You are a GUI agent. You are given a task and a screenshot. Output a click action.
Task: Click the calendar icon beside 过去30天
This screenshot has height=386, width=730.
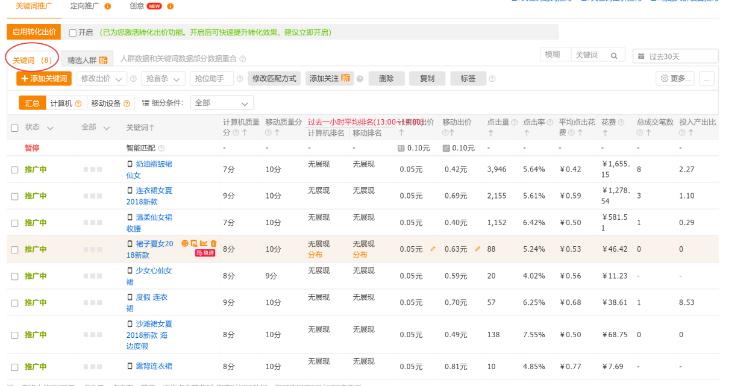point(641,56)
